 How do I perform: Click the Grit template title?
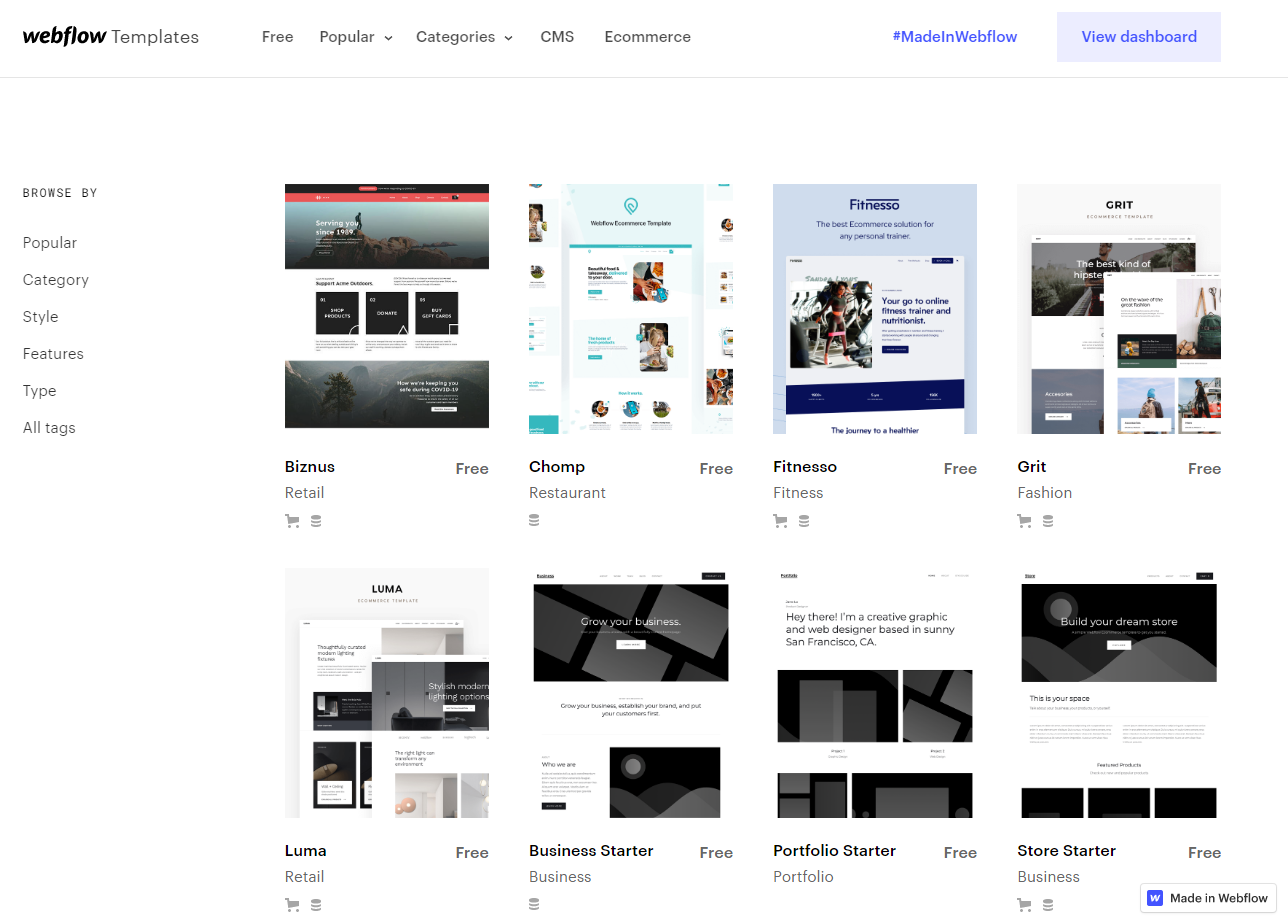1032,467
